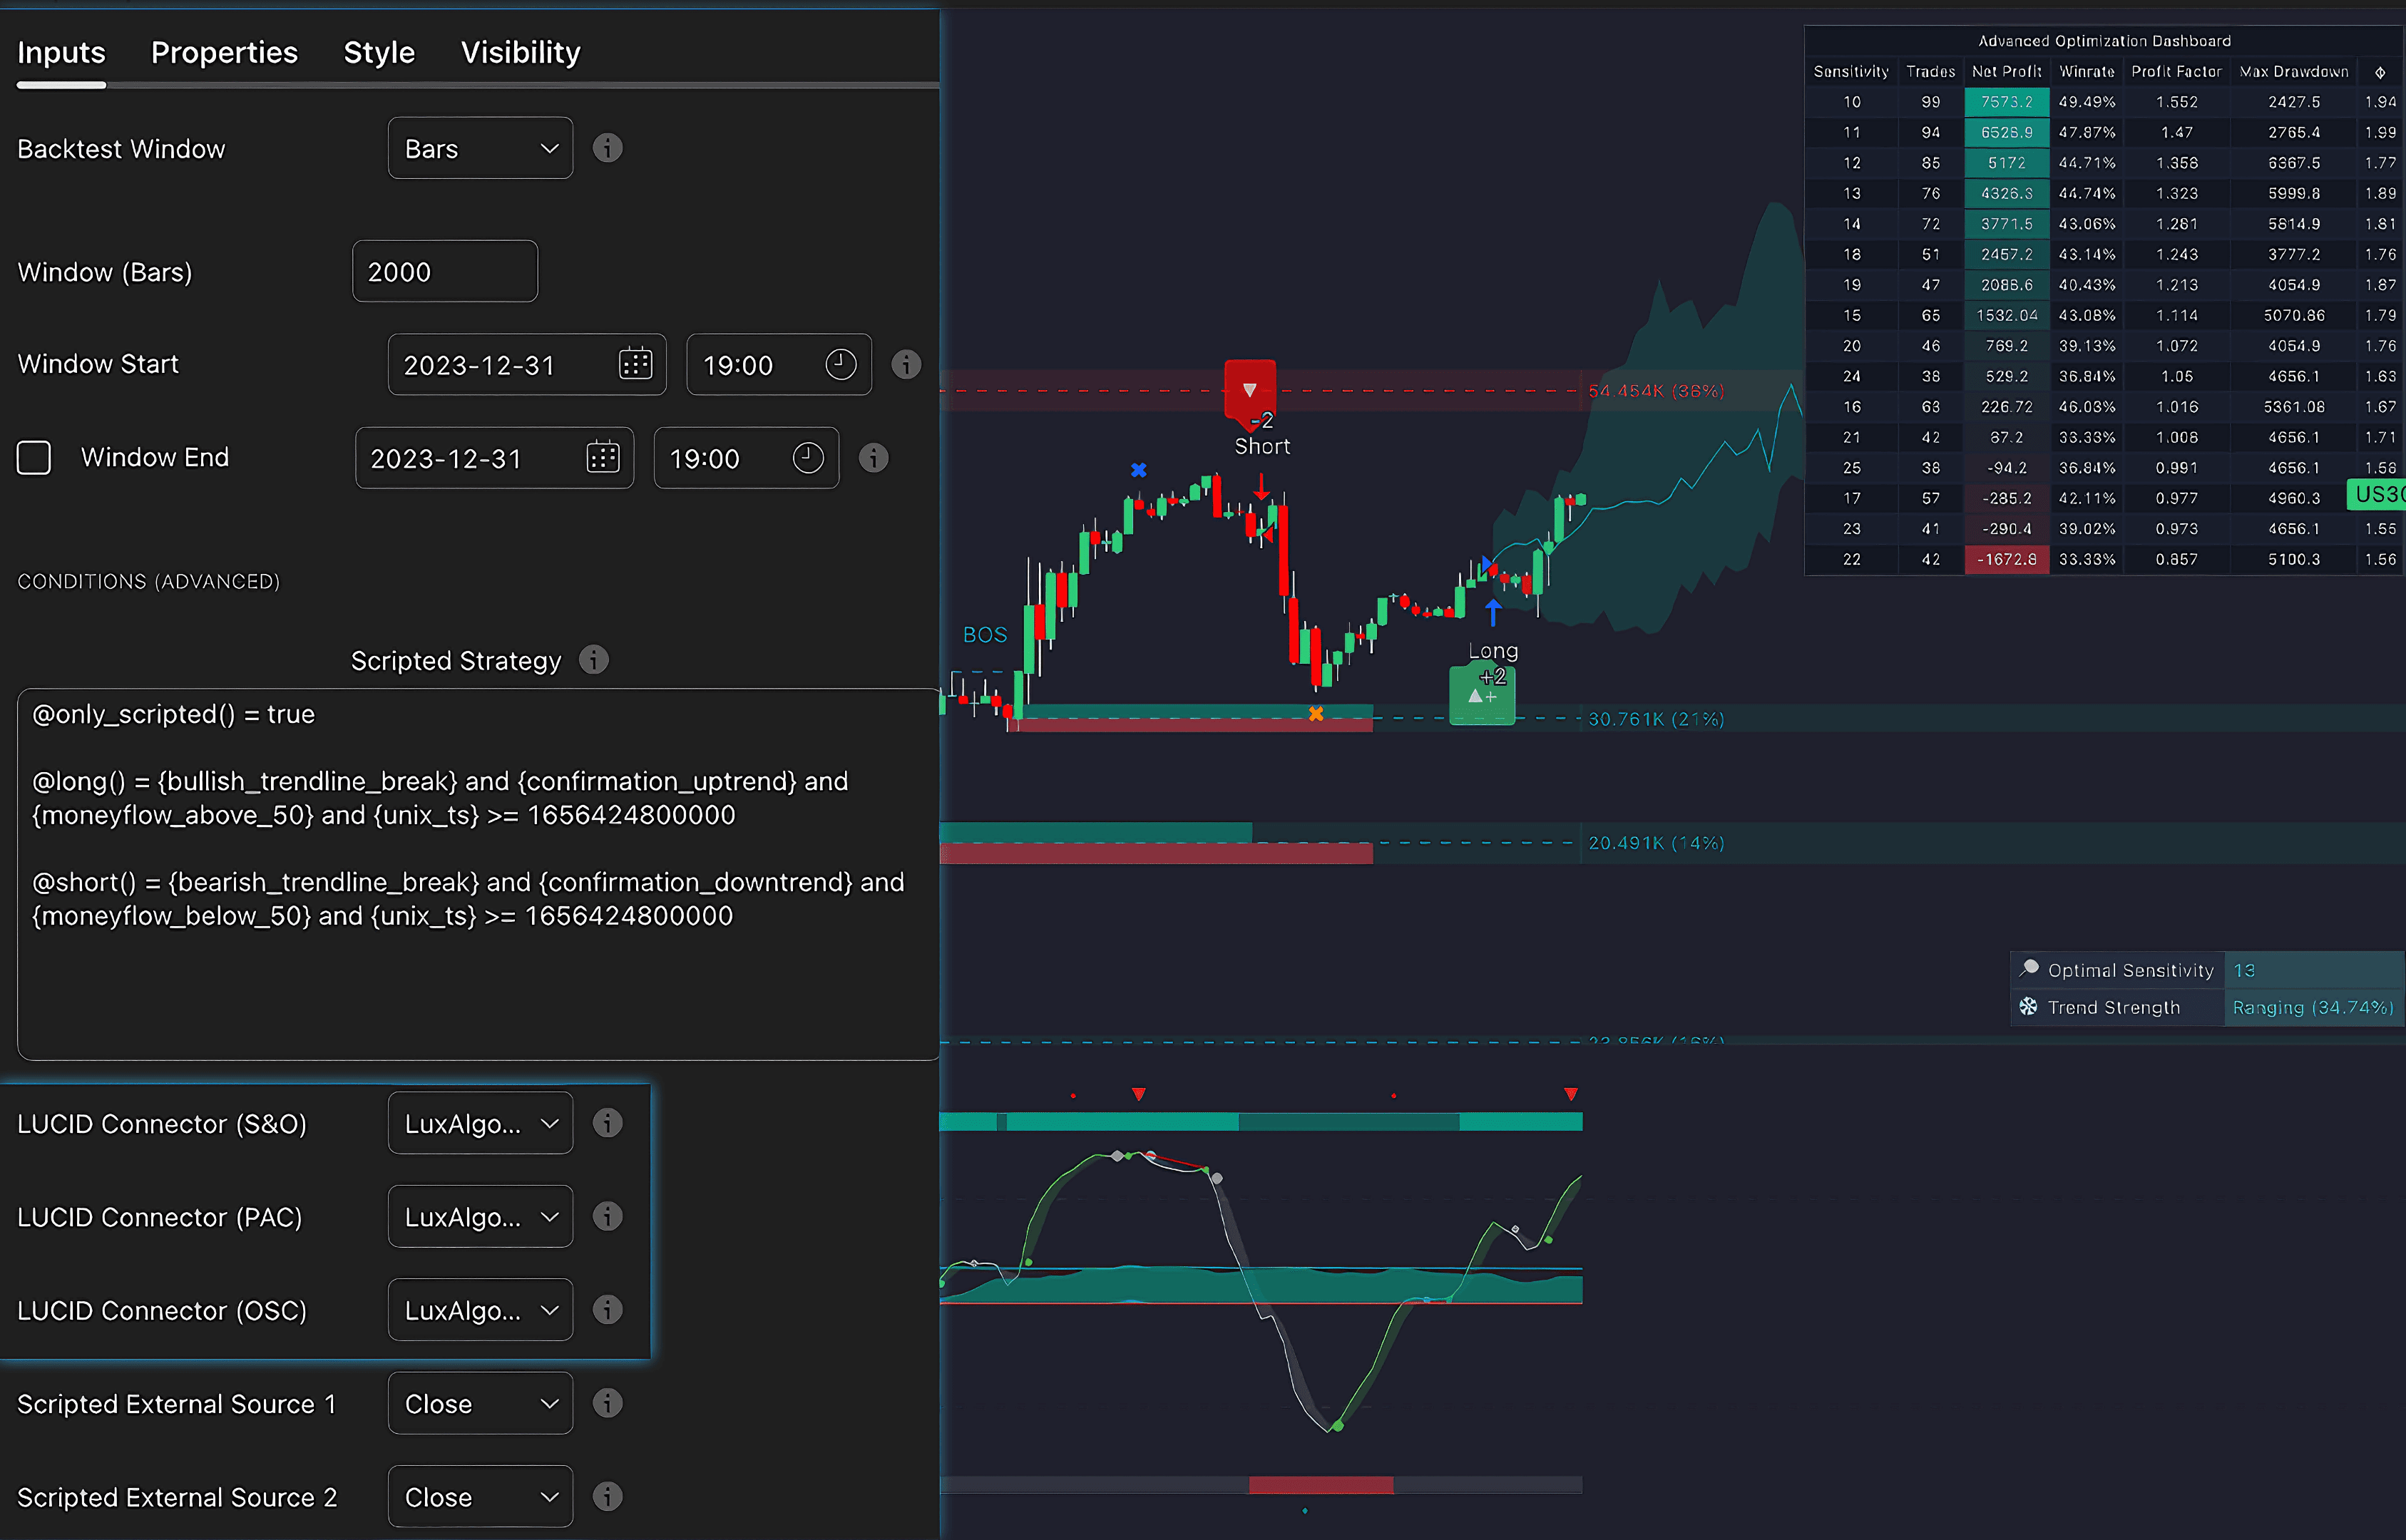Click the 54.454K (36%) level label
Screen dimensions: 2406x1540
[1656, 391]
